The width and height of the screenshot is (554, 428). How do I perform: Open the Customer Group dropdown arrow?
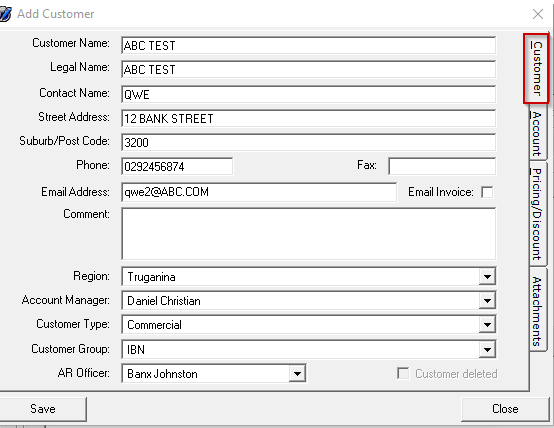pos(487,350)
